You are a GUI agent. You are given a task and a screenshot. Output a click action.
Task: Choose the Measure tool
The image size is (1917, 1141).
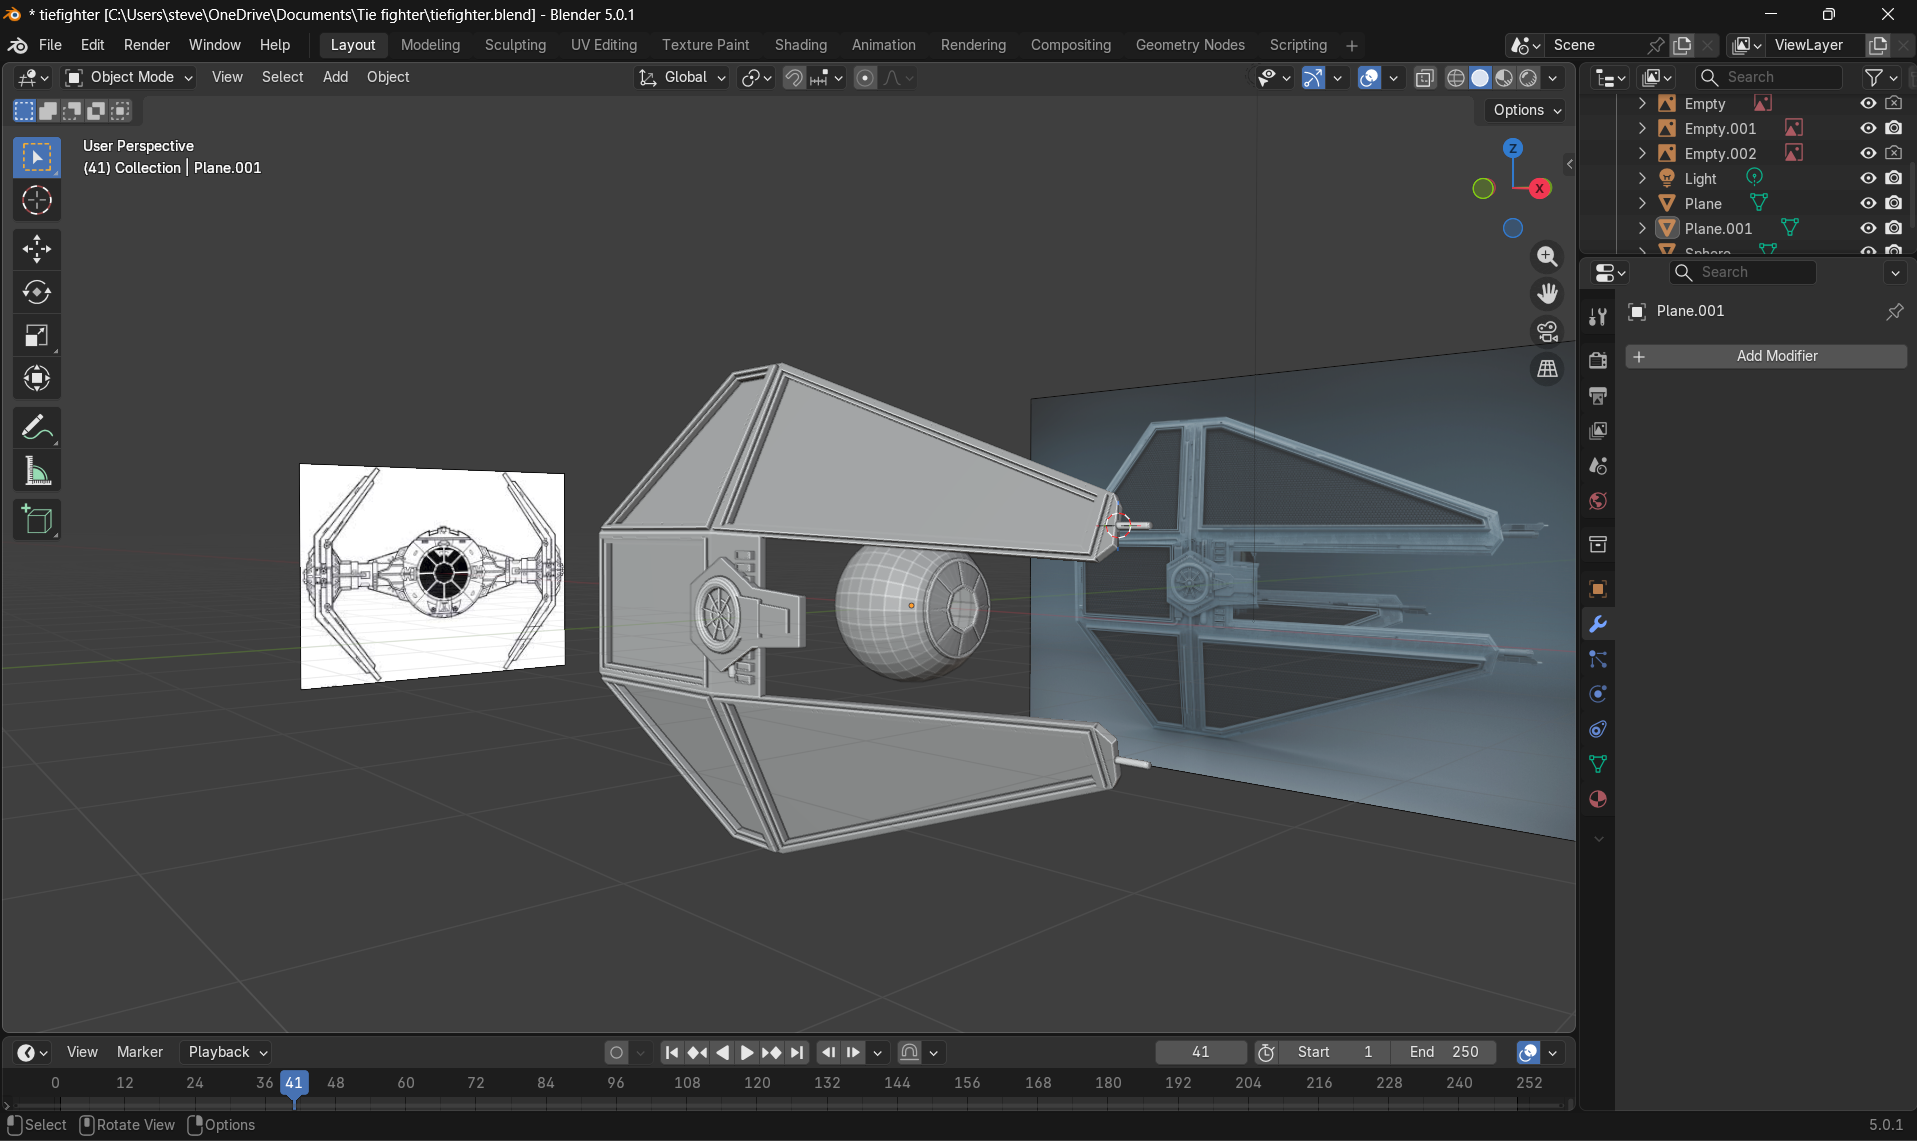tap(37, 471)
